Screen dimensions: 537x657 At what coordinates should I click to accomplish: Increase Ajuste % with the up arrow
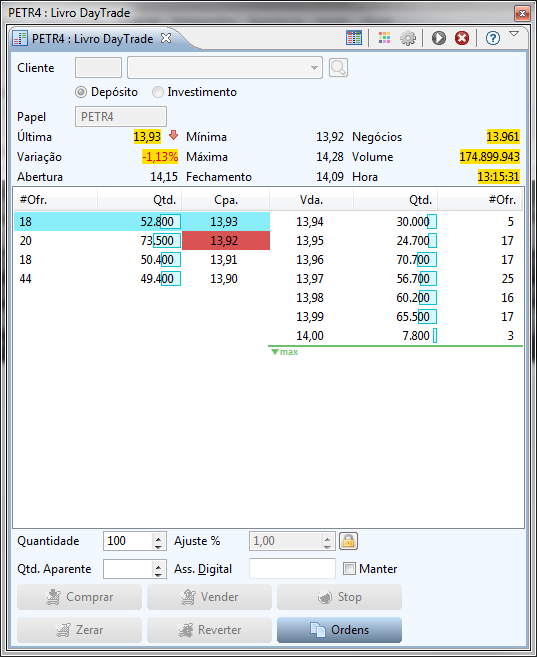click(327, 537)
